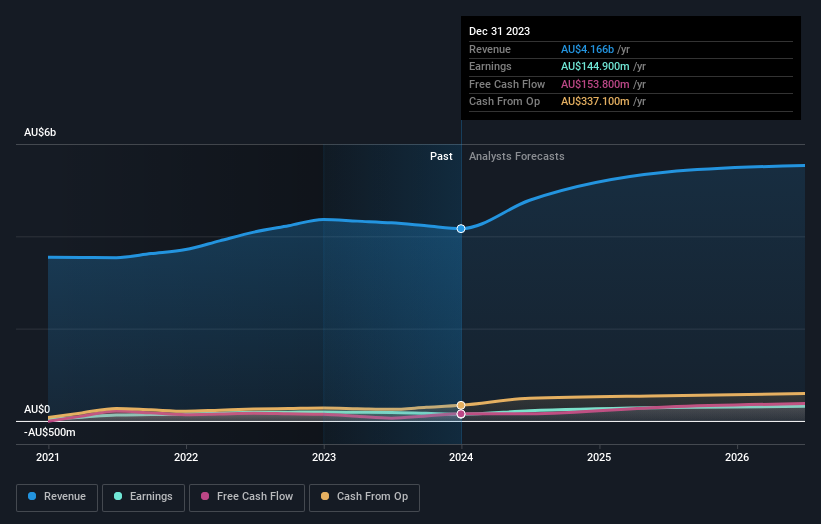Click the AU$0 y-axis label
The image size is (821, 524).
pyautogui.click(x=37, y=409)
